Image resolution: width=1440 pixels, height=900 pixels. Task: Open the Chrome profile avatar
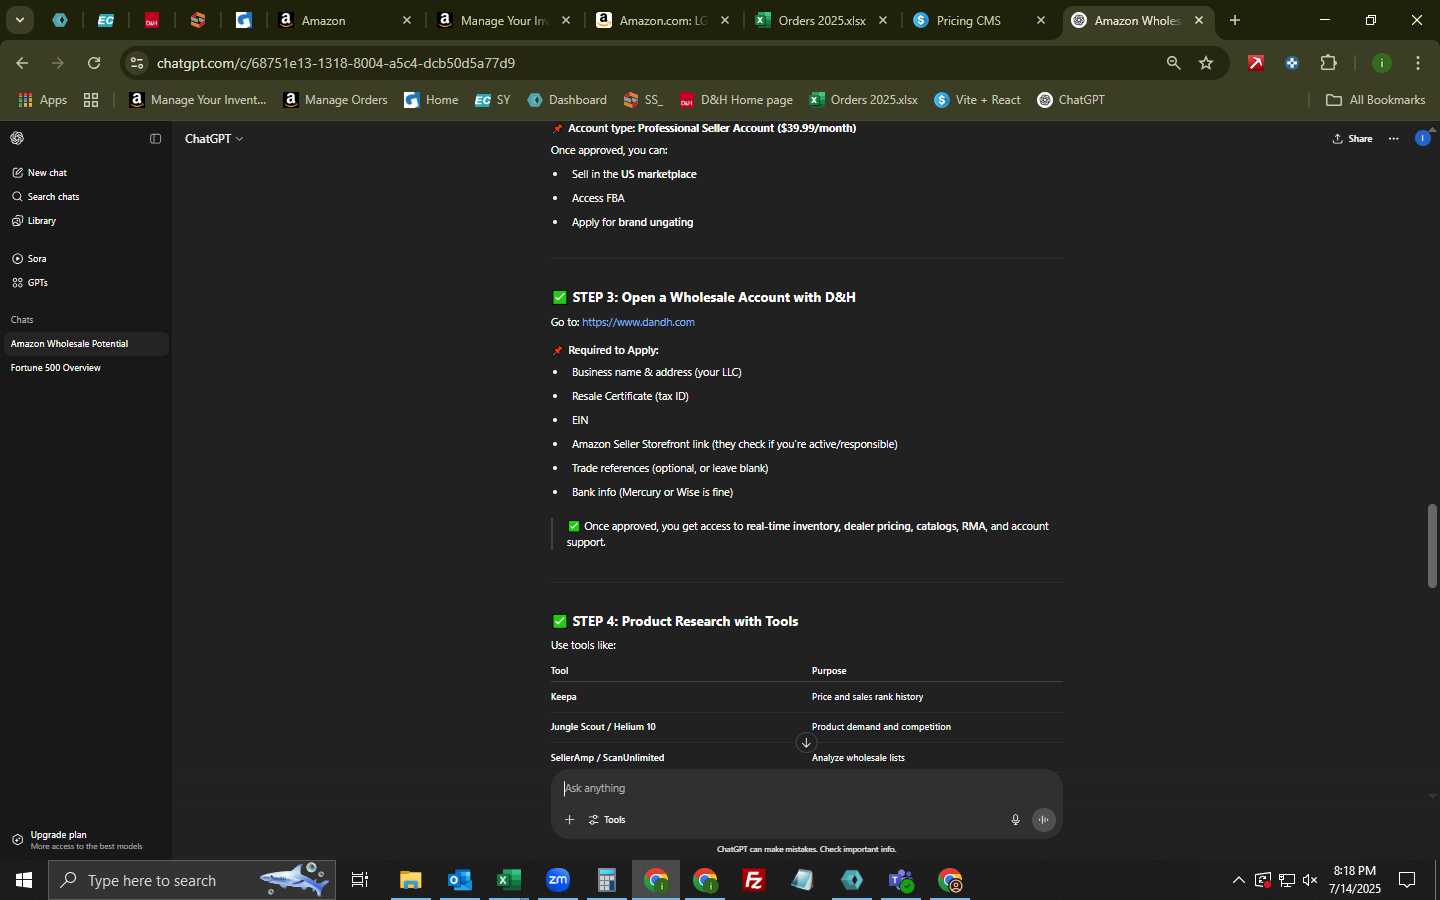point(1382,63)
